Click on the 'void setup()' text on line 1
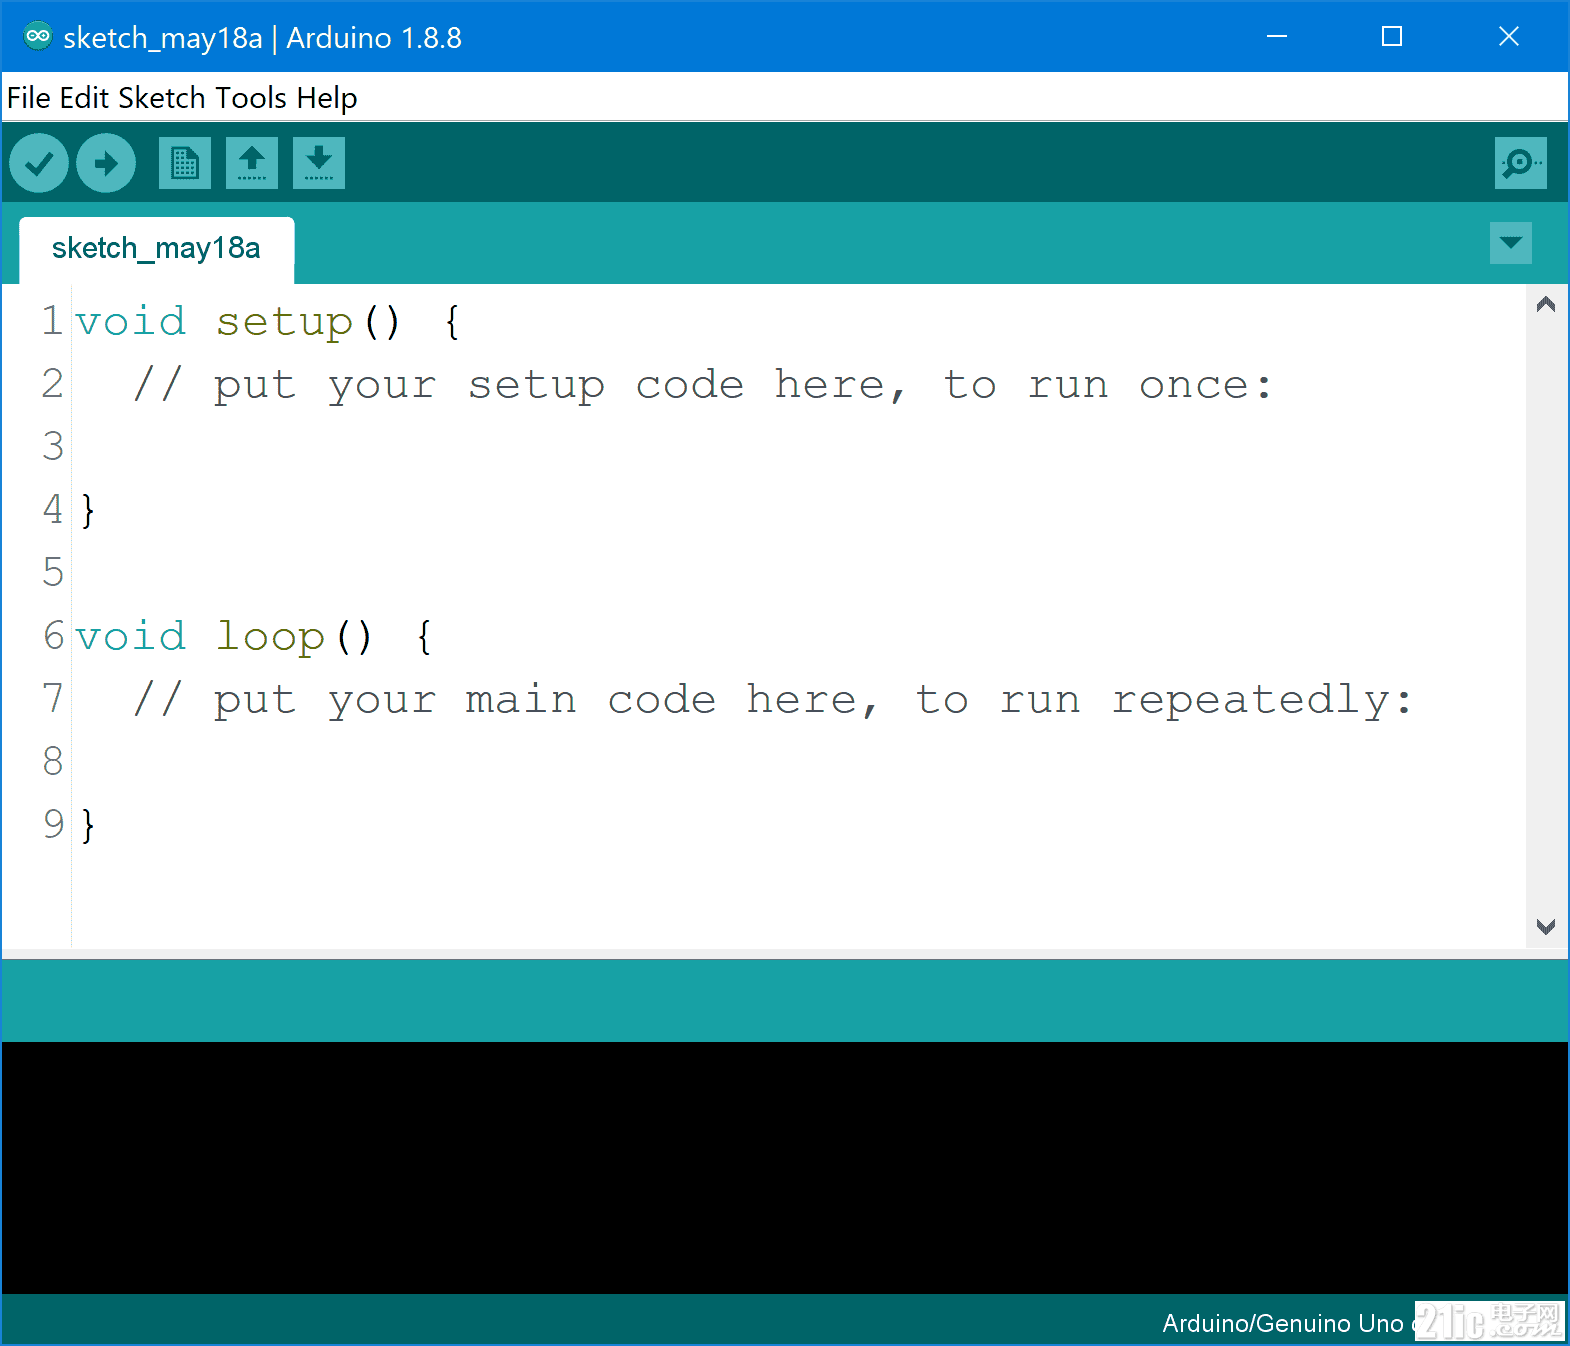Viewport: 1570px width, 1346px height. click(238, 322)
